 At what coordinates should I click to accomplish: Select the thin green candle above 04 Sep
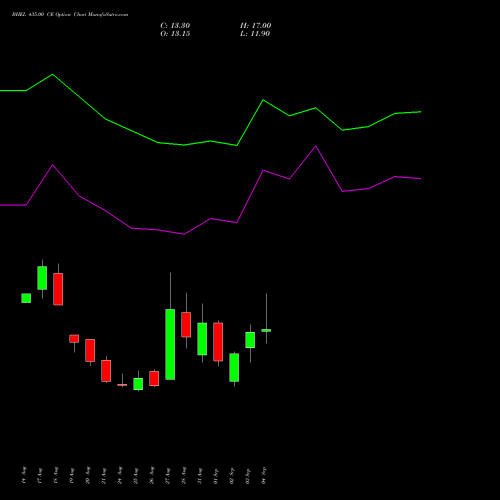tap(266, 330)
